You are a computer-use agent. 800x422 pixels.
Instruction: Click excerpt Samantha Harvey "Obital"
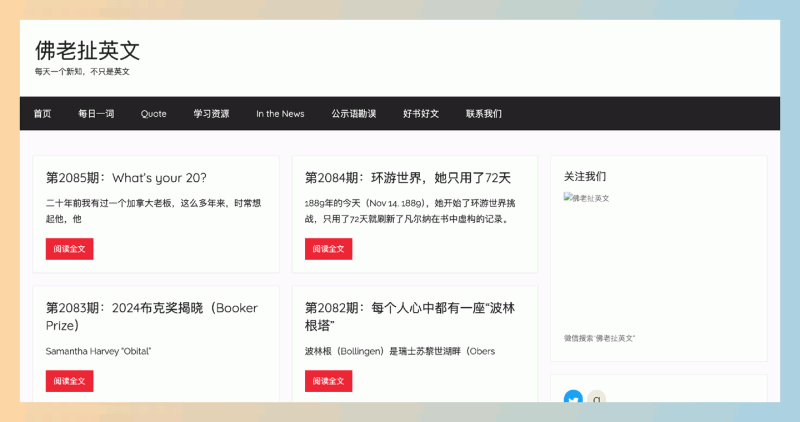pyautogui.click(x=98, y=351)
